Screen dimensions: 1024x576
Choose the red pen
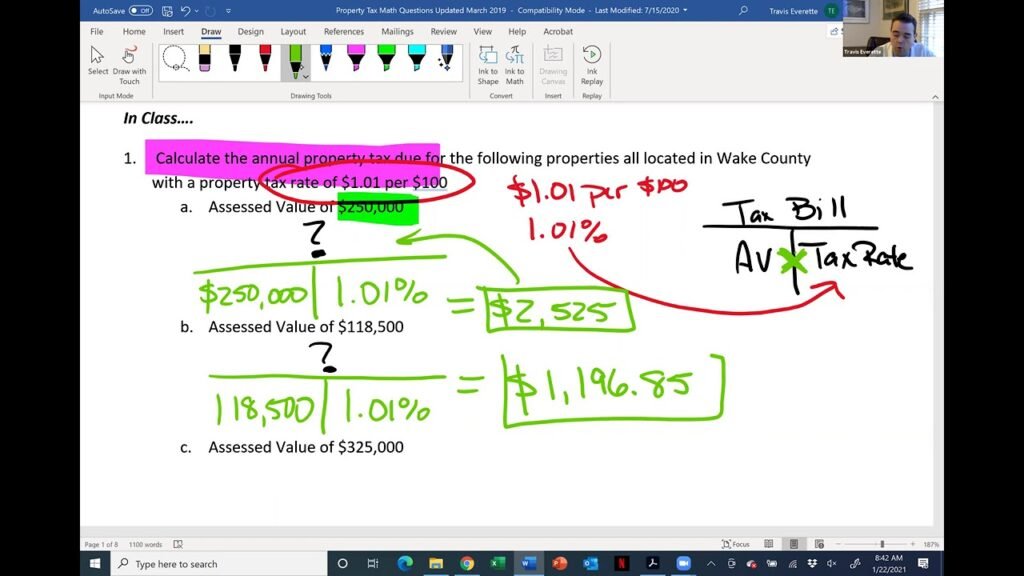click(265, 60)
